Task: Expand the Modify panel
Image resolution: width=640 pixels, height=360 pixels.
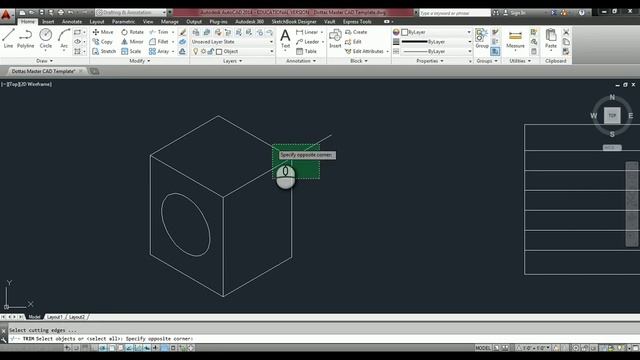Action: pyautogui.click(x=140, y=61)
